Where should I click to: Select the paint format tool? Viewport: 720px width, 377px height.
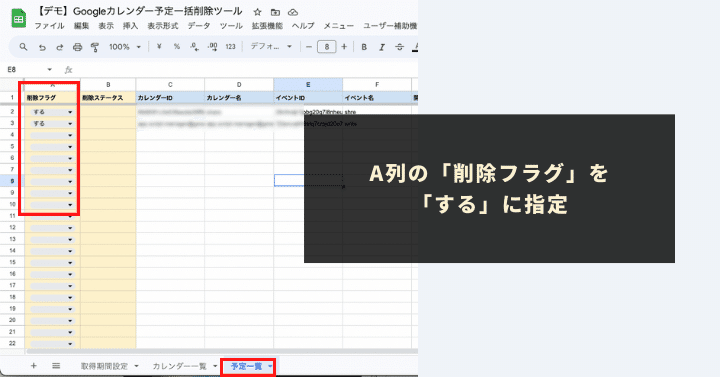[95, 47]
